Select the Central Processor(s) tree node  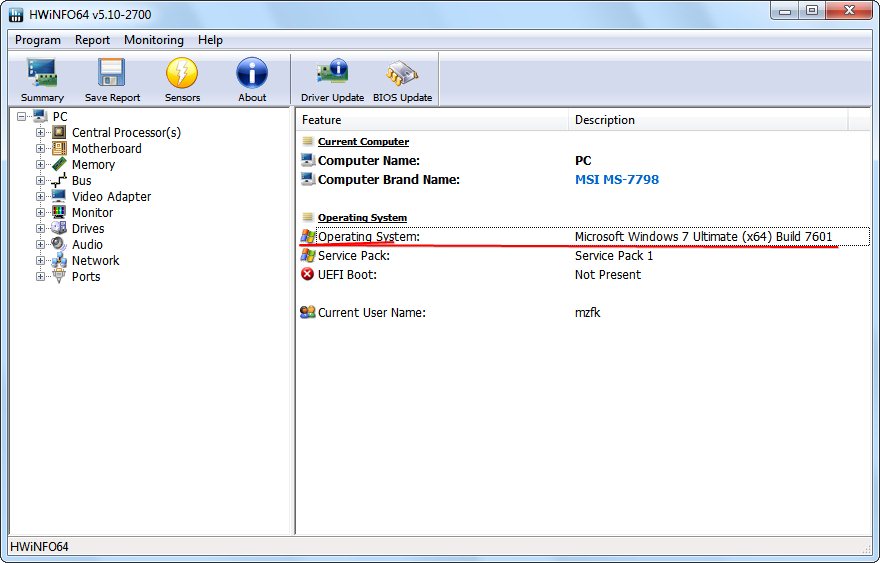[x=126, y=133]
